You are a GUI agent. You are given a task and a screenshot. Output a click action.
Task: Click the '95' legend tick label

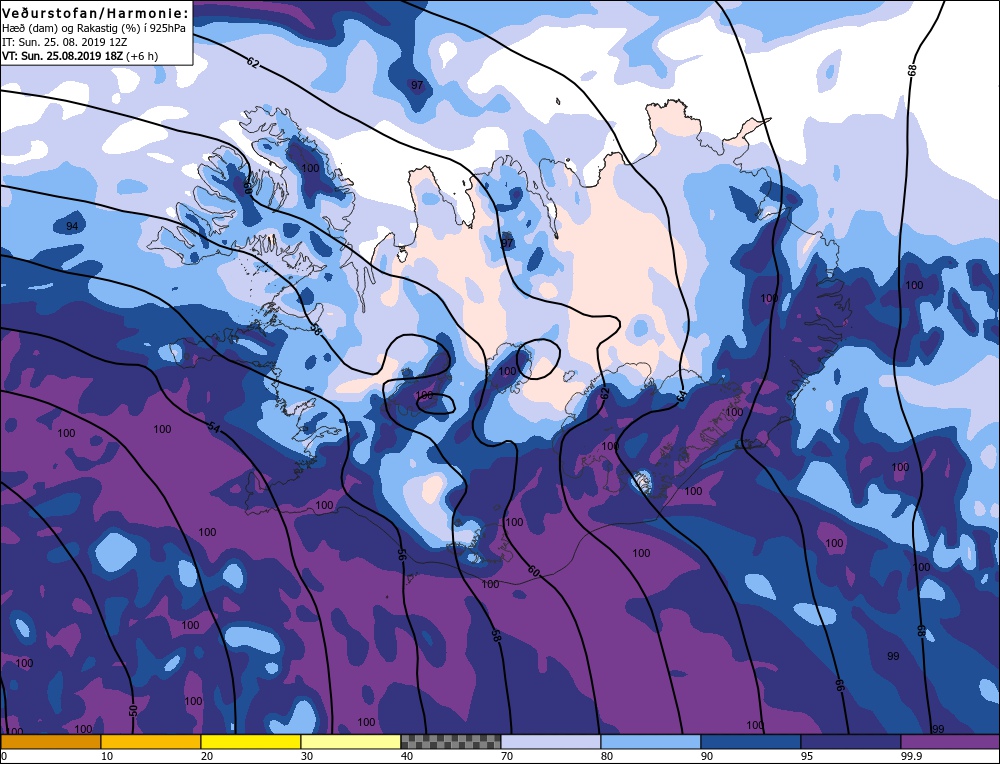pos(807,756)
